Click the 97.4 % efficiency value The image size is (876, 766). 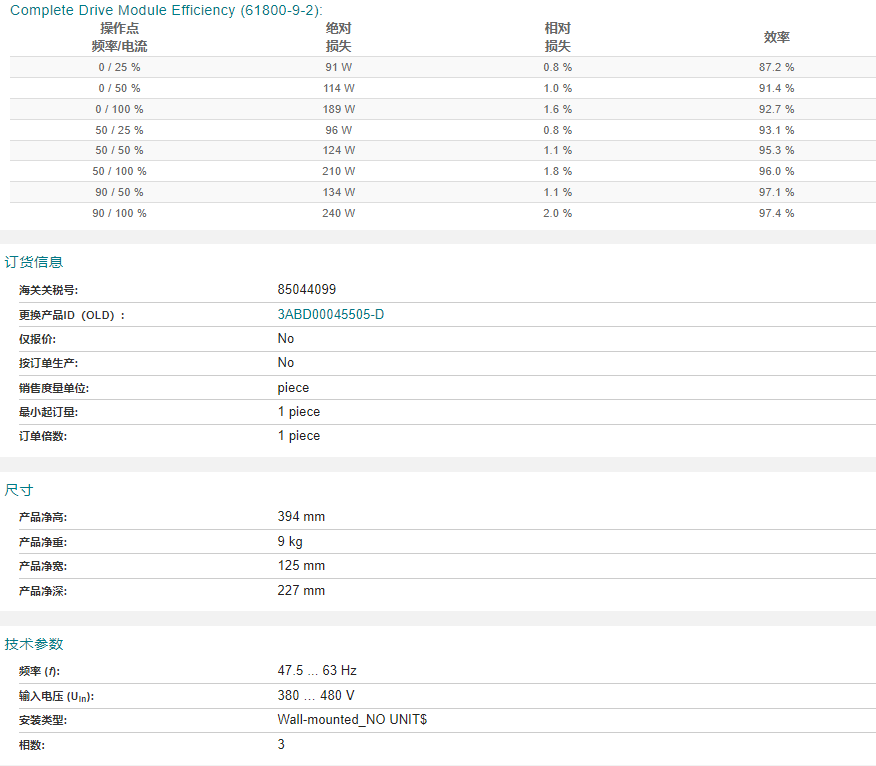[777, 213]
